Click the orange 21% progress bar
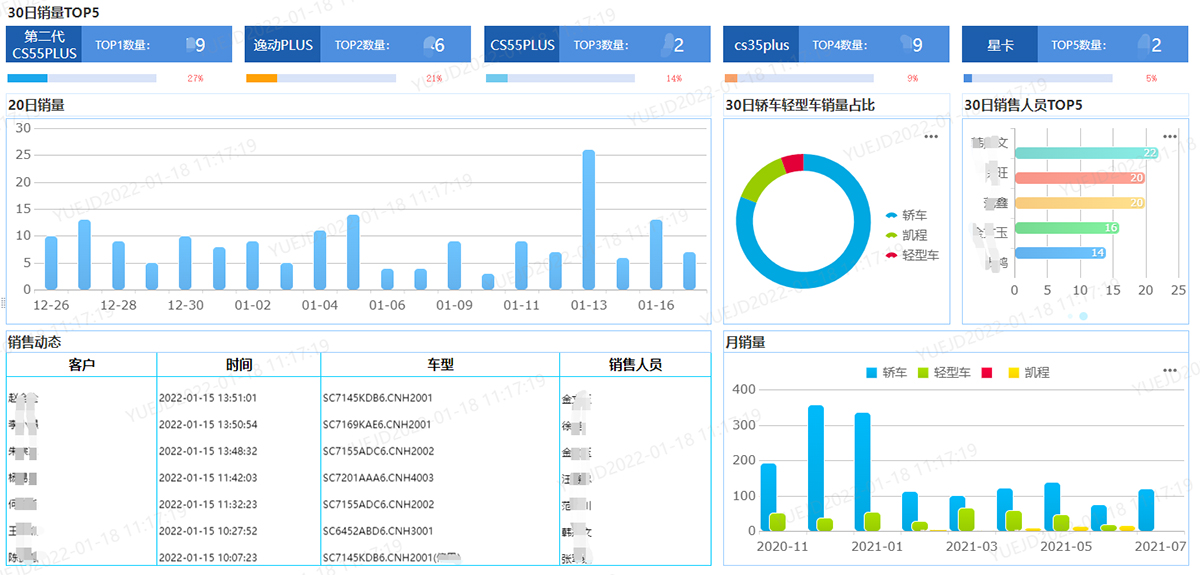Screen dimensions: 1200x575 [321, 78]
